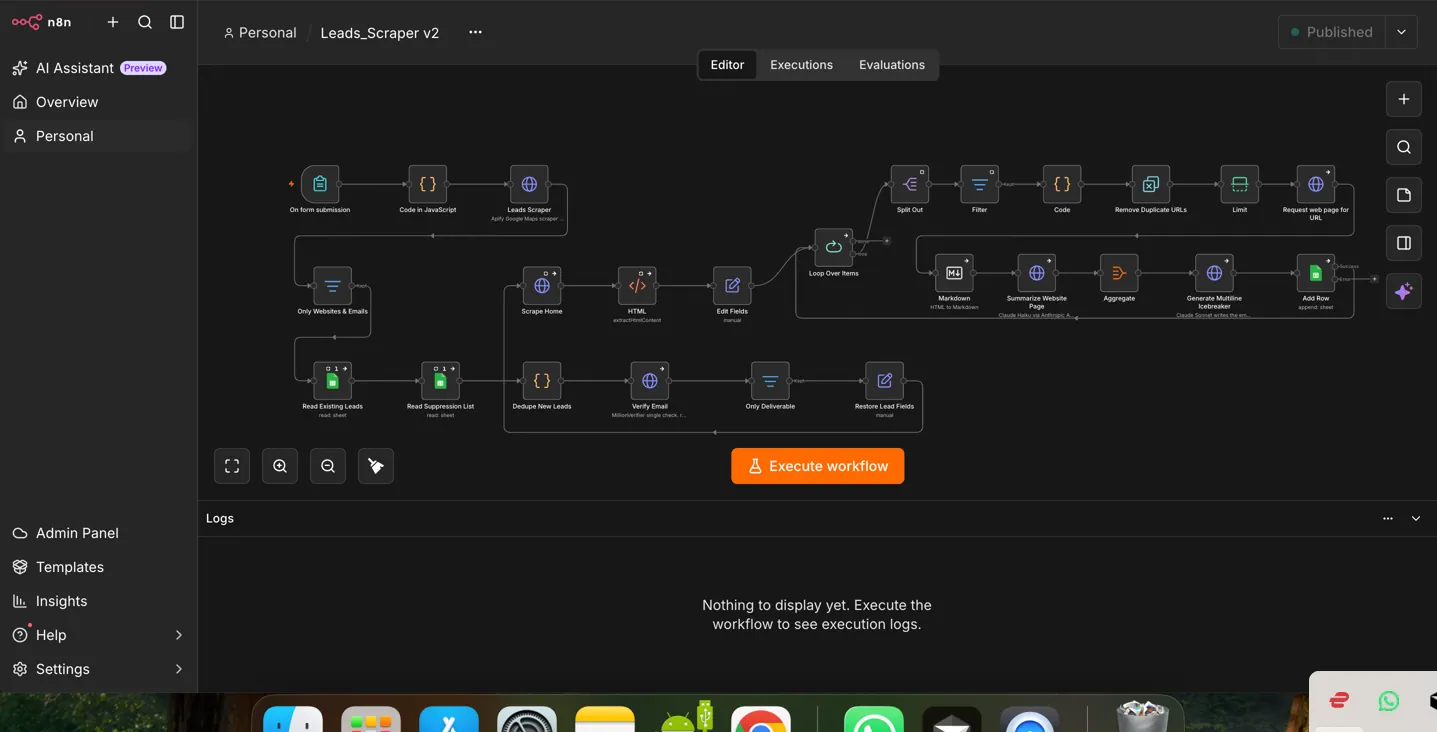Select the Read Existing Leads node
The height and width of the screenshot is (732, 1437).
click(x=333, y=381)
